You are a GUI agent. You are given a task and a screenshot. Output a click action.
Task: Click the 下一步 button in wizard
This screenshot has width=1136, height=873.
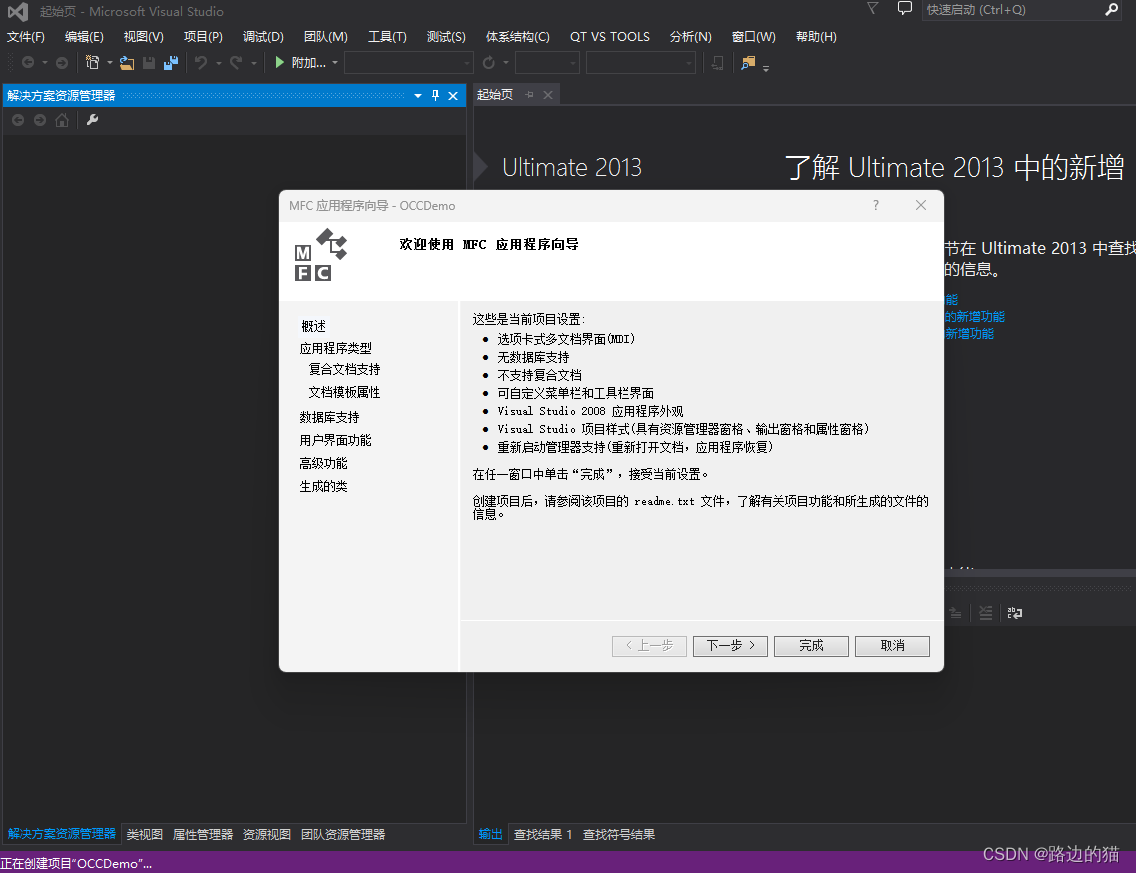point(730,646)
